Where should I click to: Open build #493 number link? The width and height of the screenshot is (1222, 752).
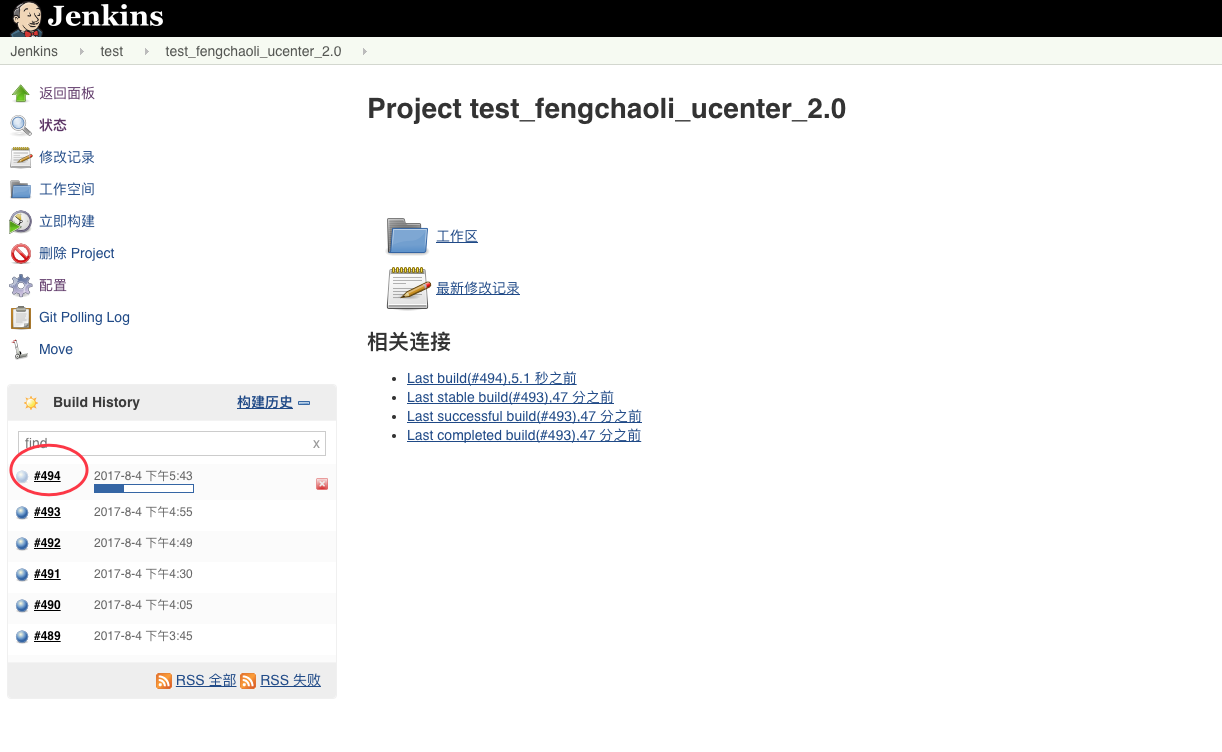coord(47,512)
